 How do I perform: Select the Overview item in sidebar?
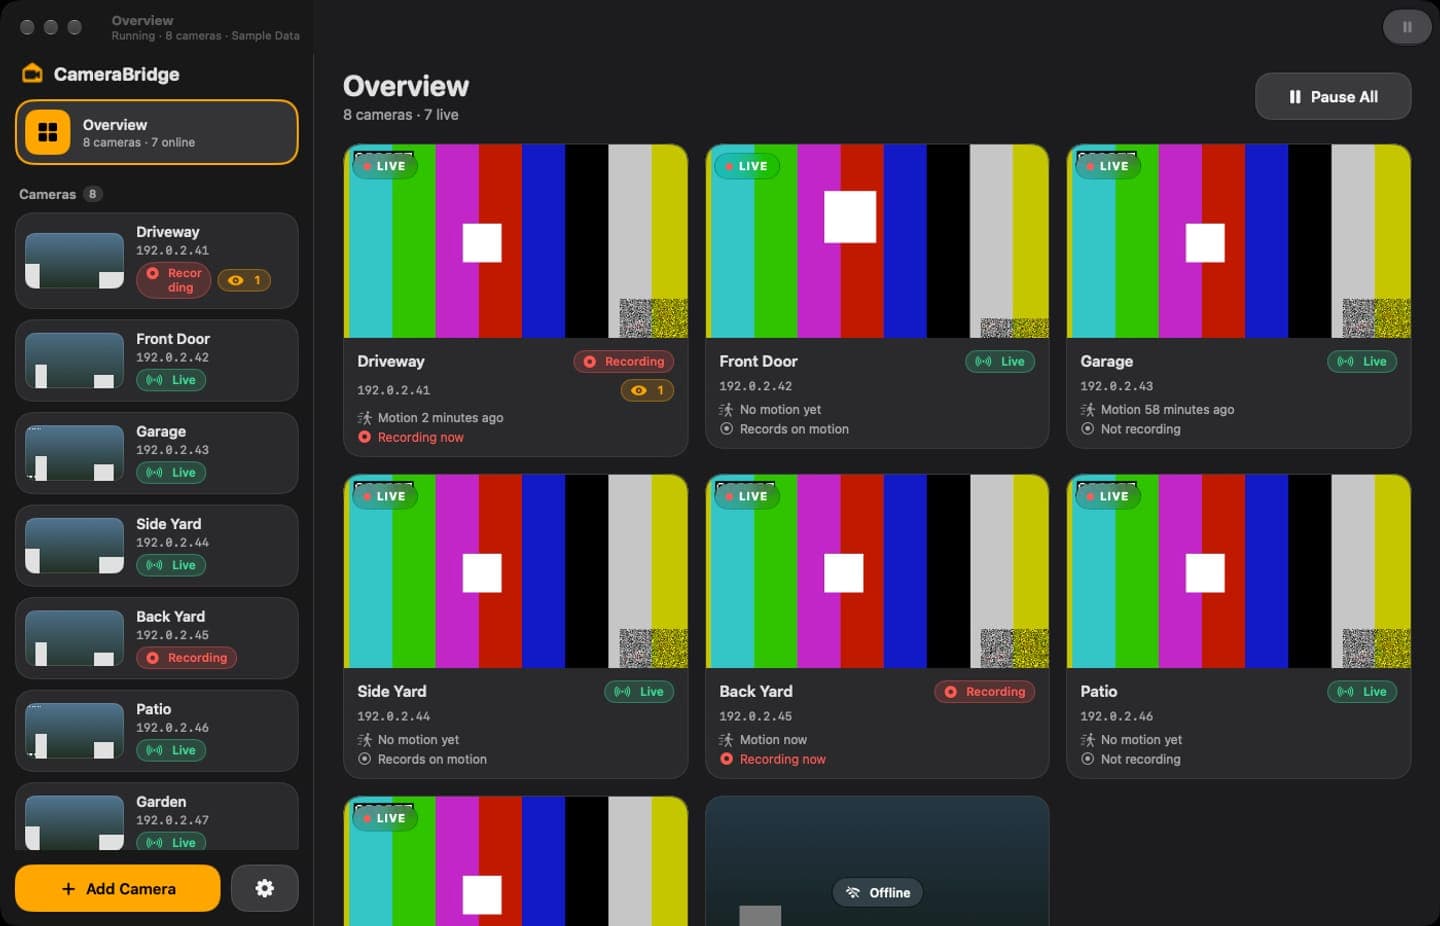pos(157,132)
